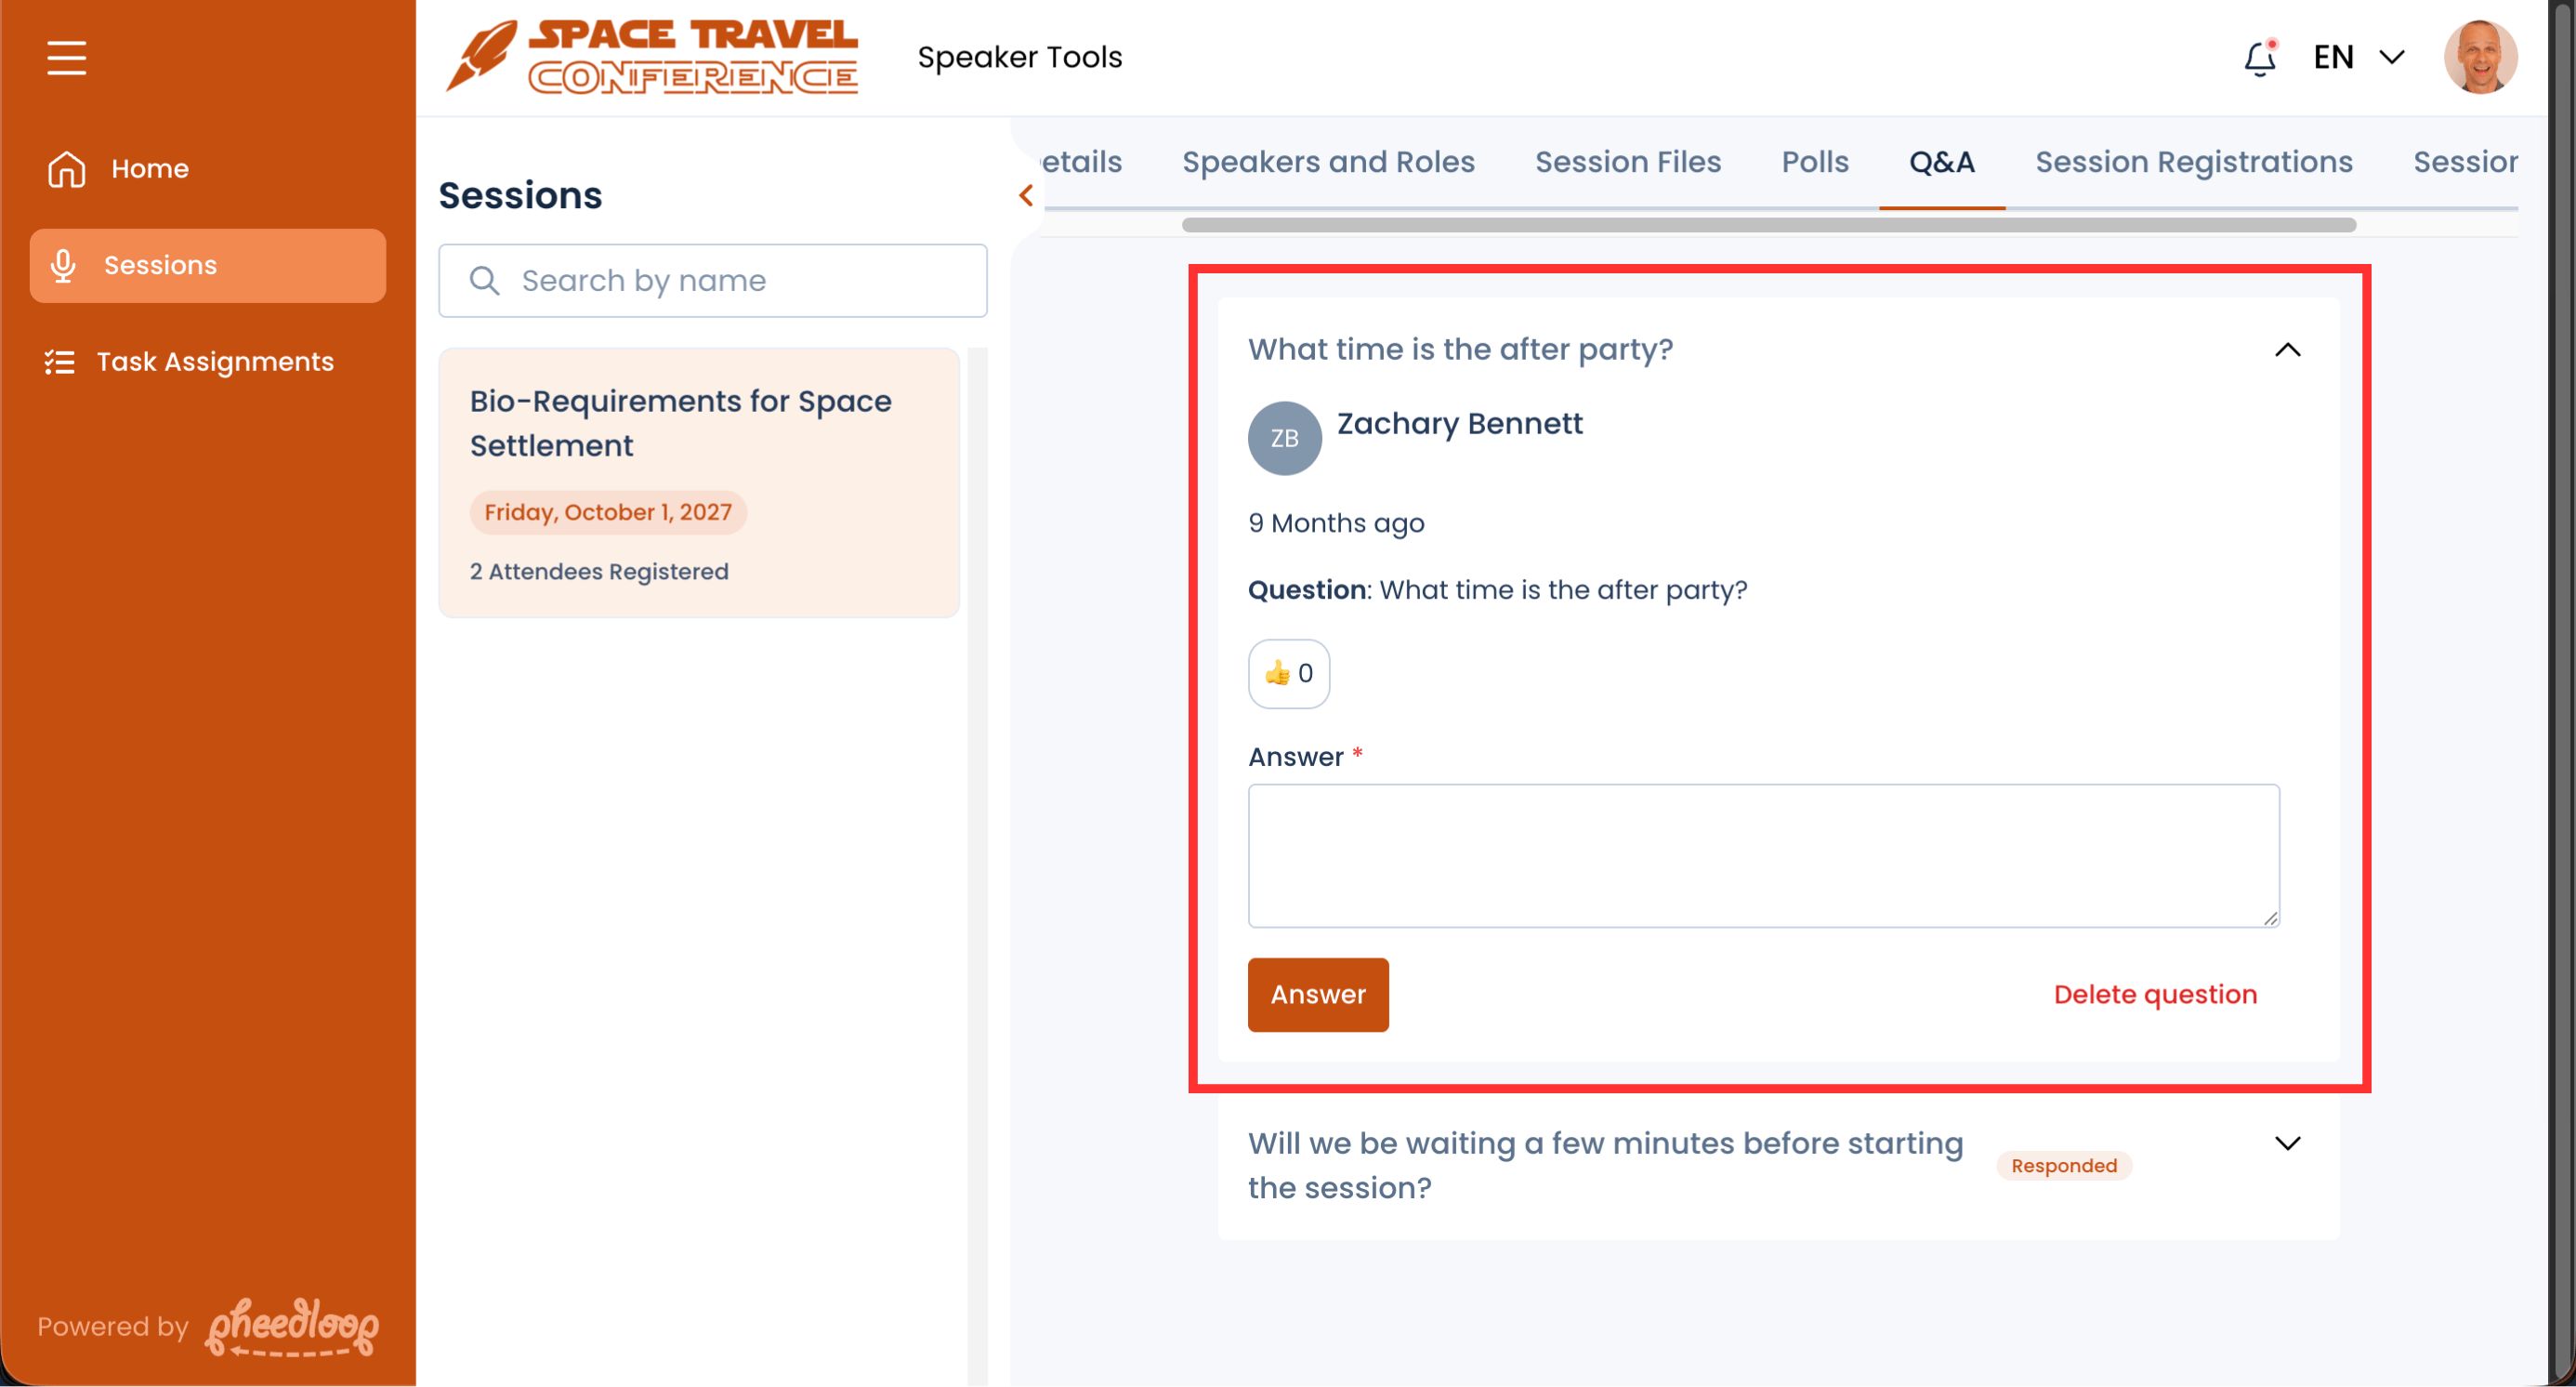The width and height of the screenshot is (2576, 1387).
Task: Switch to the Polls tab
Action: (x=1814, y=162)
